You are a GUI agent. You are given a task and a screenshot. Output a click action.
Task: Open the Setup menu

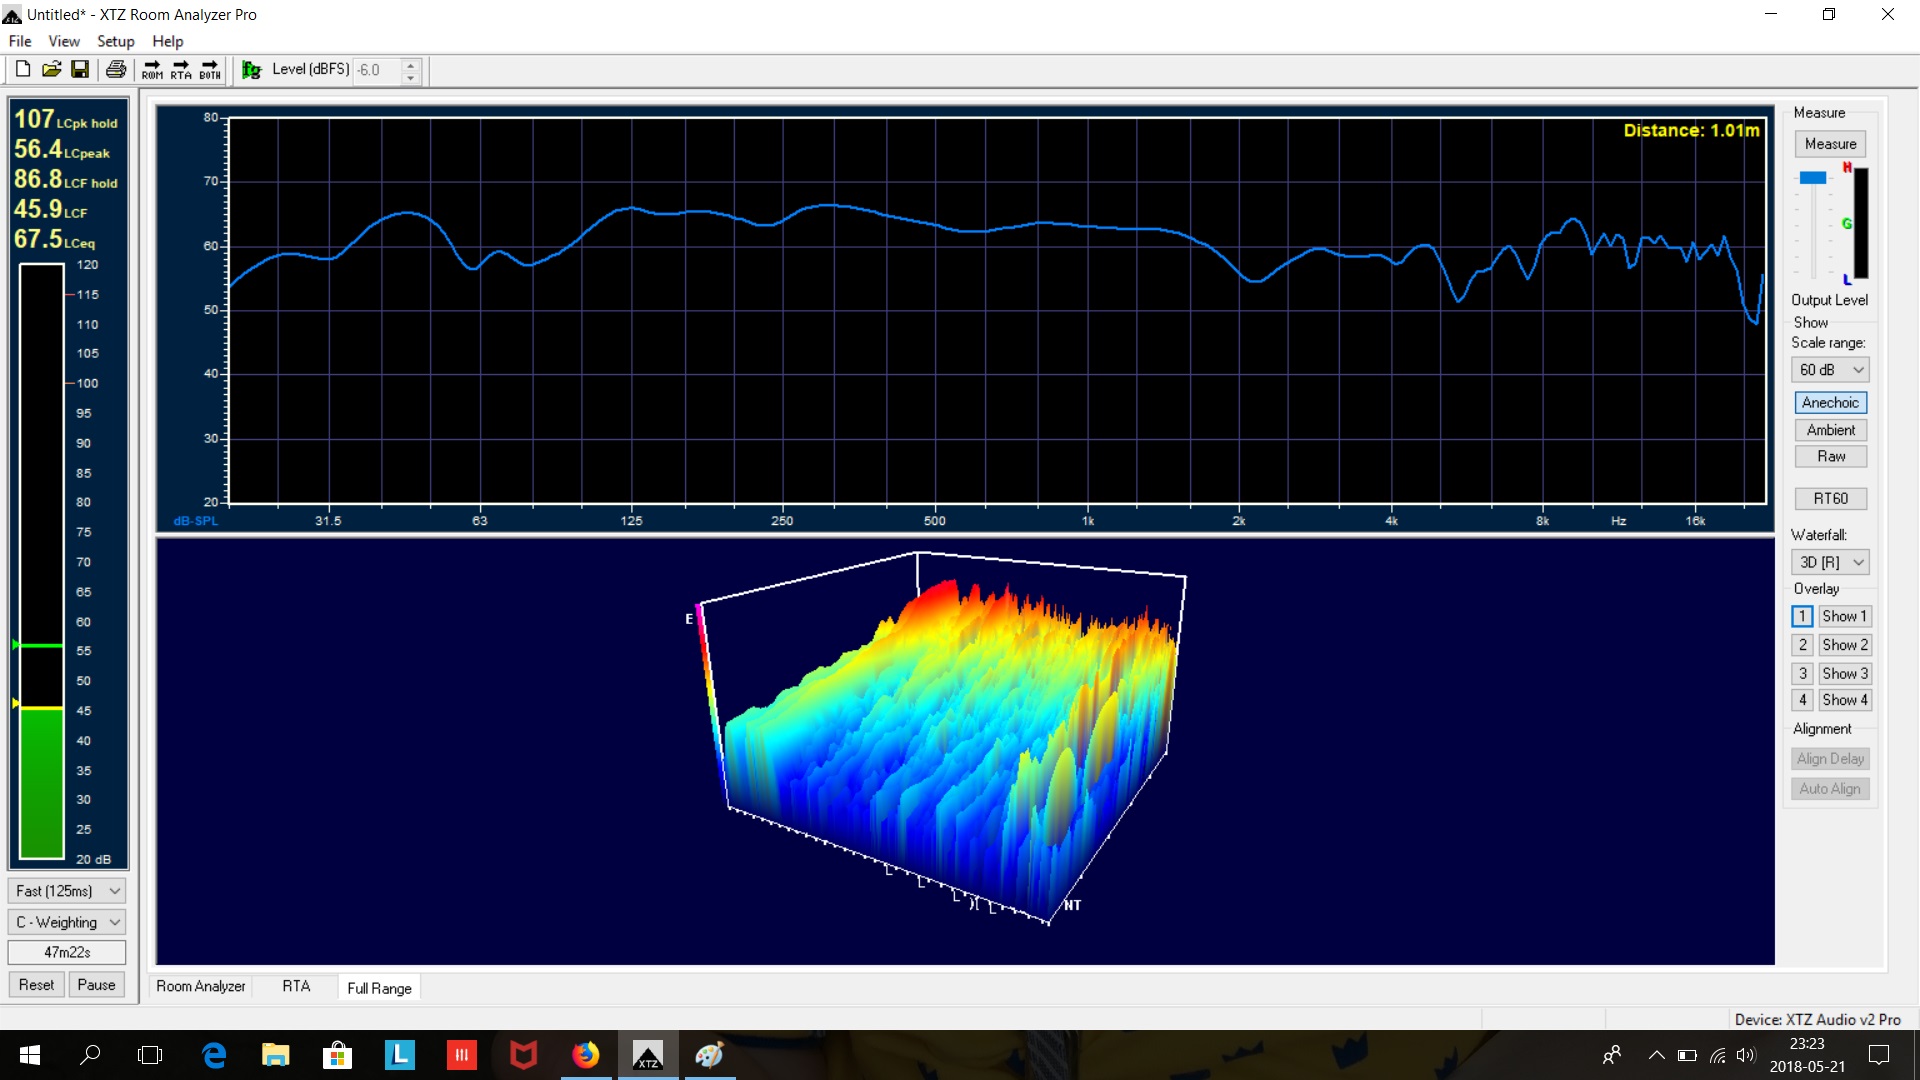[115, 41]
